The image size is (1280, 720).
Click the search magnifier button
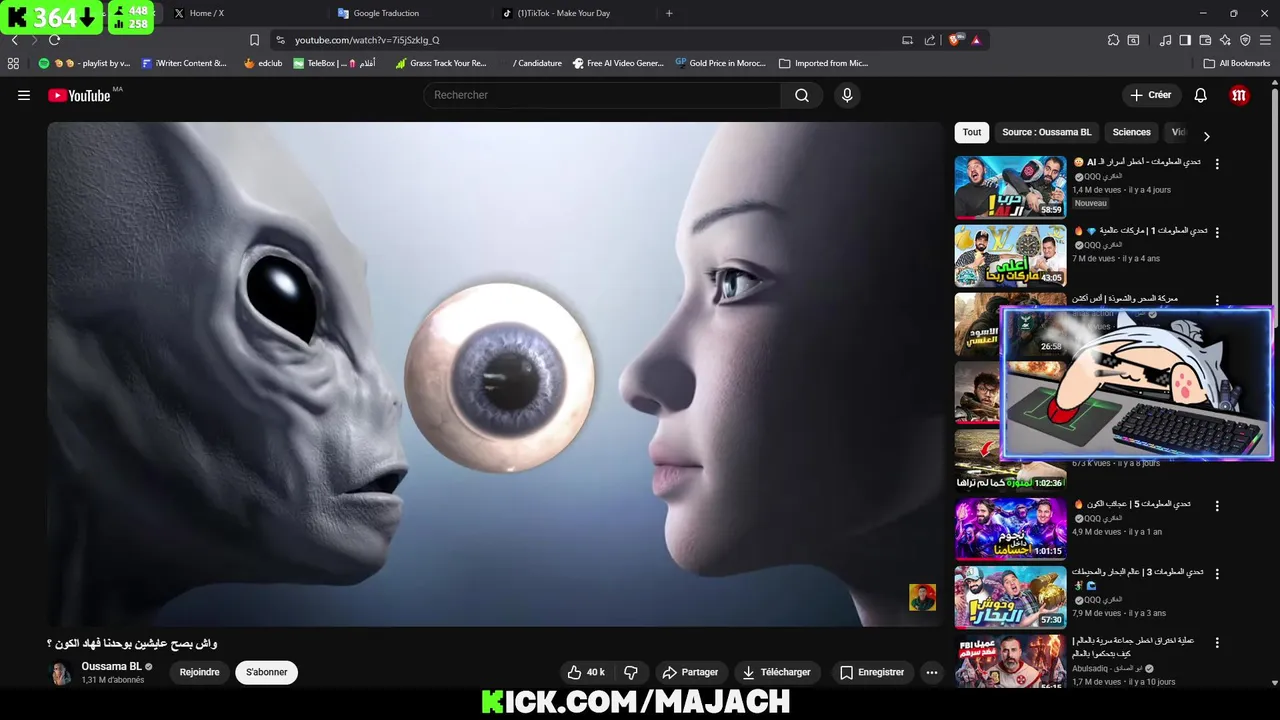[x=802, y=95]
